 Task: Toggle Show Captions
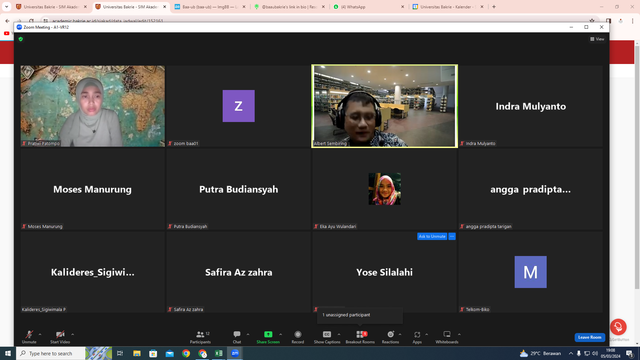[327, 337]
